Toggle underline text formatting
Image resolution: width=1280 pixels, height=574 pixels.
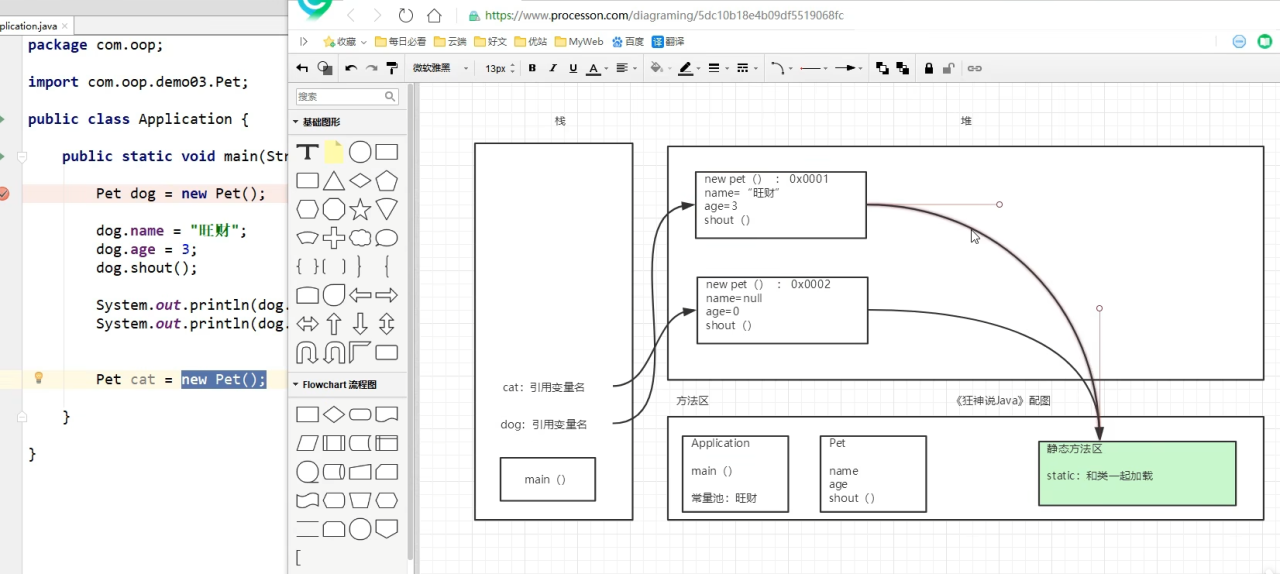point(573,68)
